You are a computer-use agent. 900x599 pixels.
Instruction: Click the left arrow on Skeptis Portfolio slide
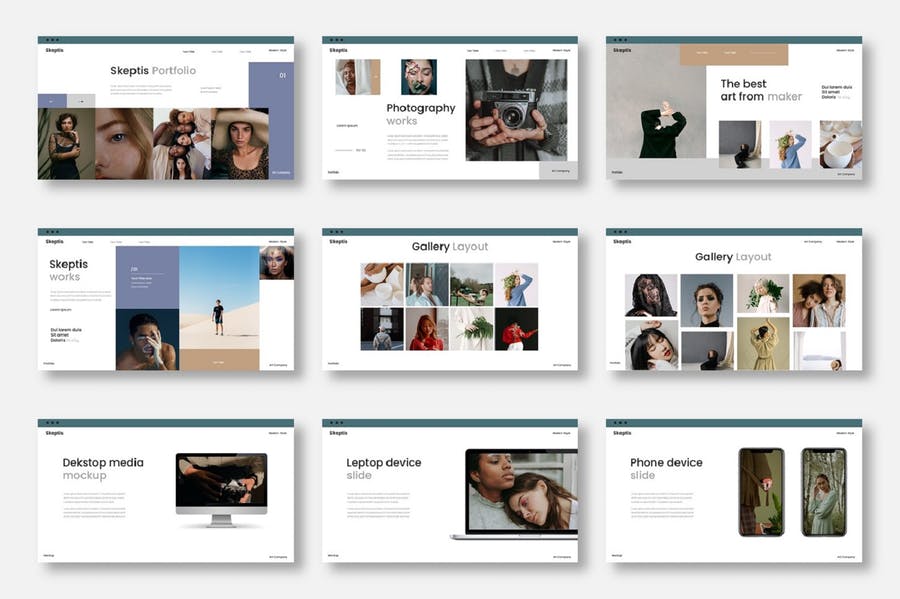tap(52, 101)
